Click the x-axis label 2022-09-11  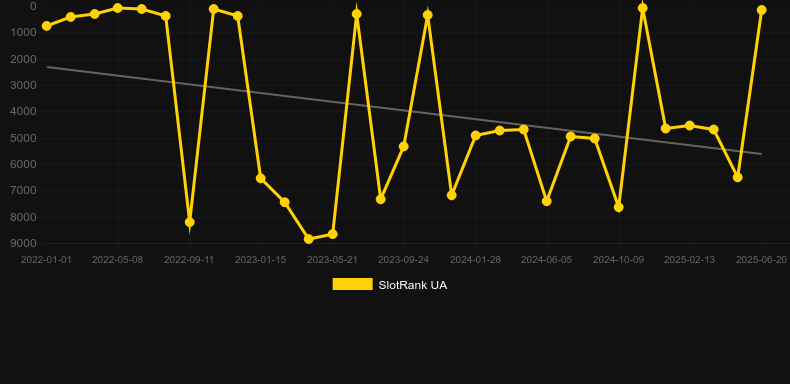[x=189, y=260]
